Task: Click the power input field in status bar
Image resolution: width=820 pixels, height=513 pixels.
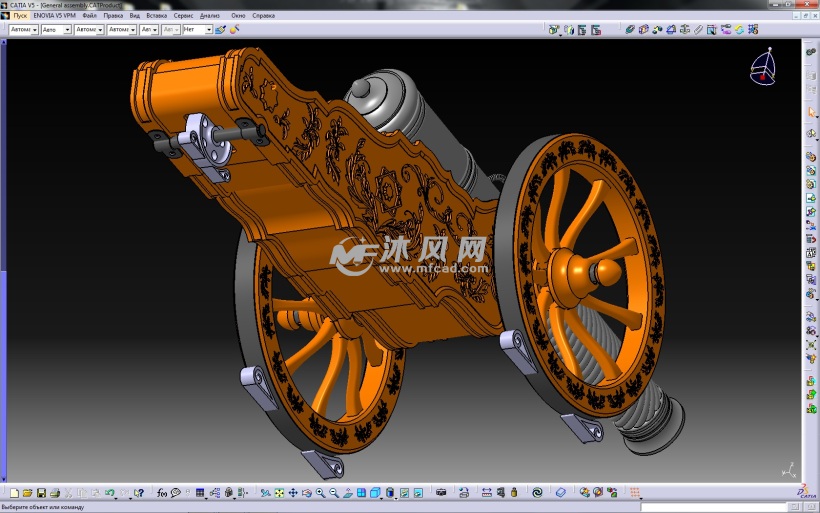Action: pyautogui.click(x=713, y=507)
